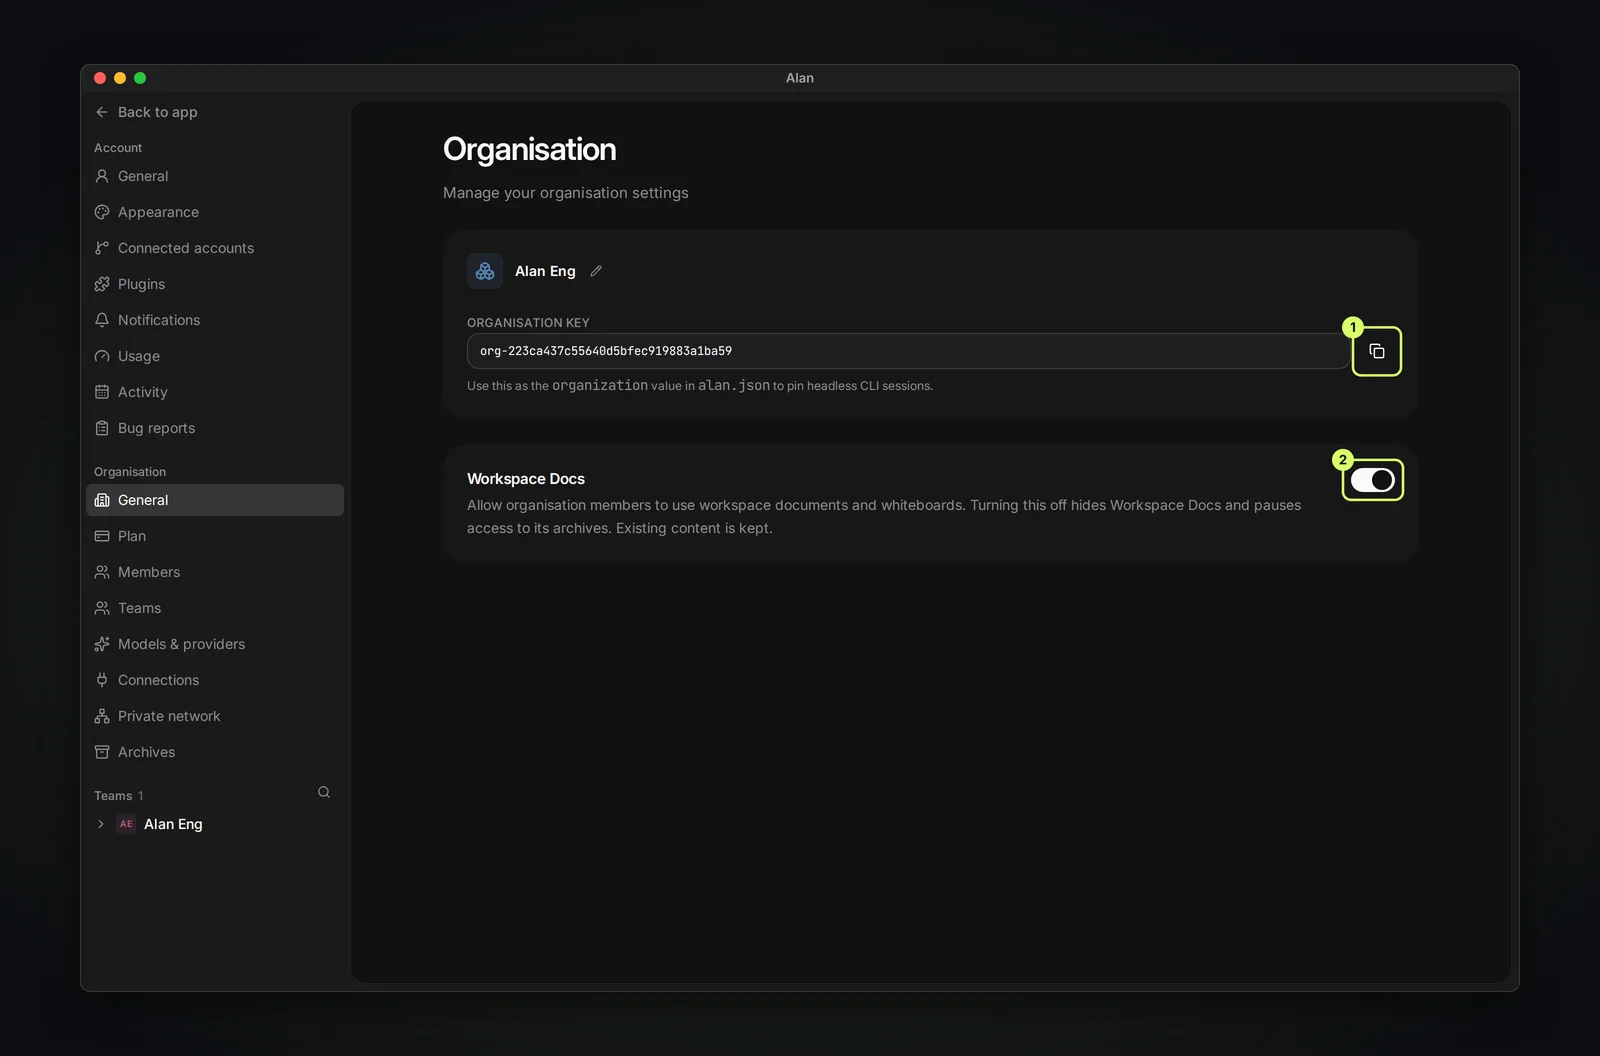
Task: Open the Plan settings page
Action: [215, 536]
